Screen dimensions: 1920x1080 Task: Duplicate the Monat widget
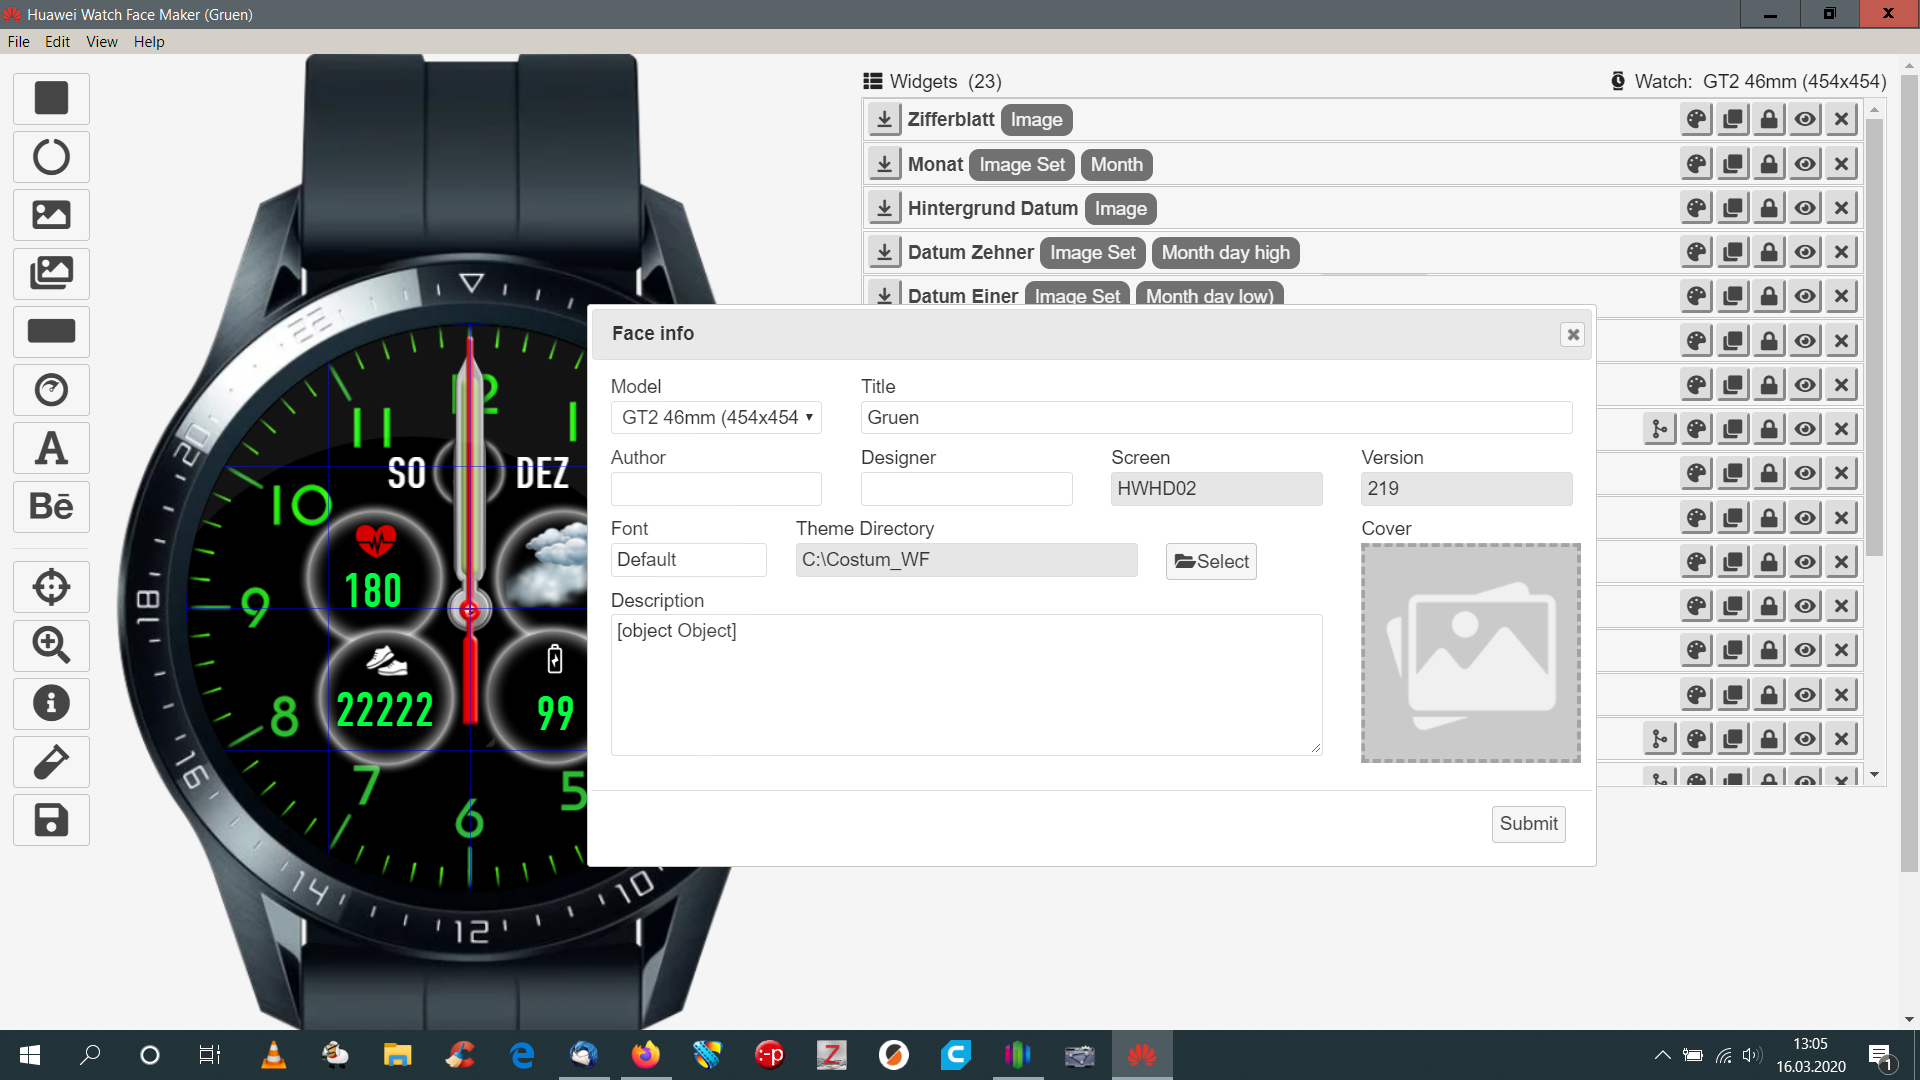[x=1733, y=164]
